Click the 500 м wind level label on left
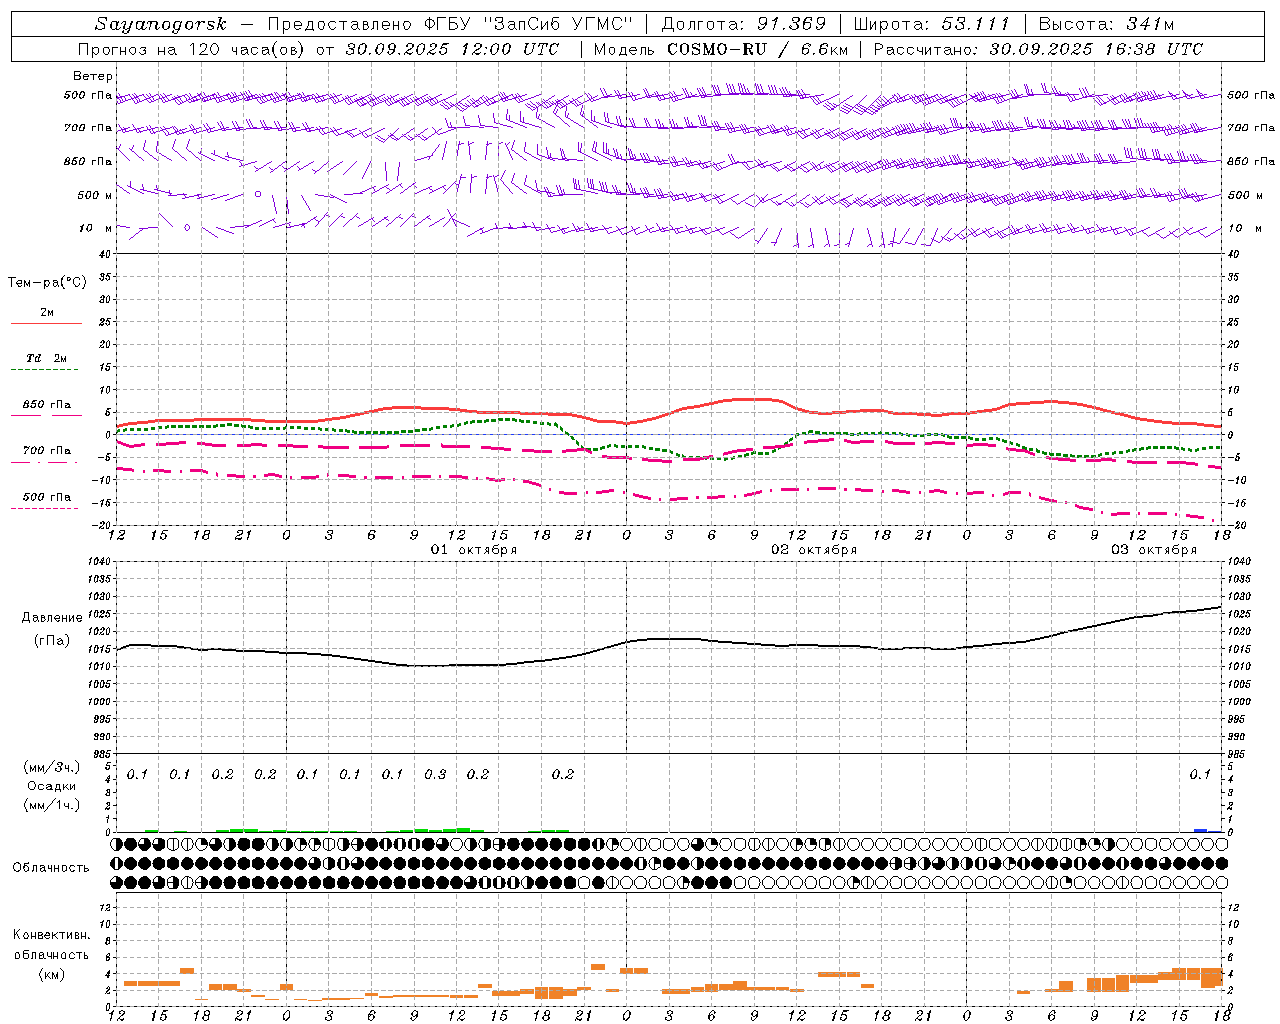The width and height of the screenshot is (1280, 1024). 96,195
